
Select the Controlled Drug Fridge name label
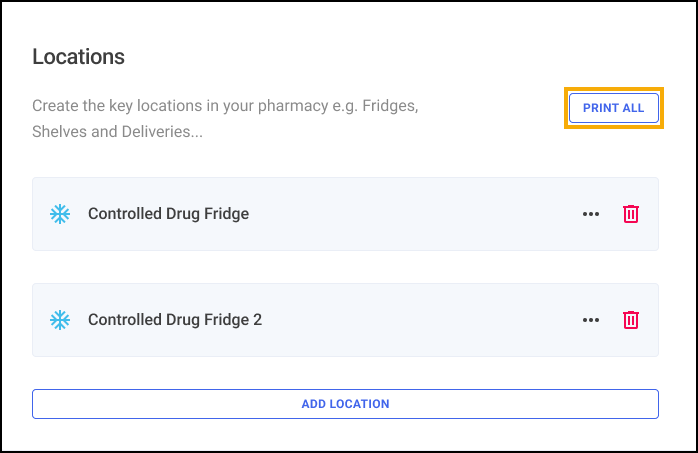point(168,214)
